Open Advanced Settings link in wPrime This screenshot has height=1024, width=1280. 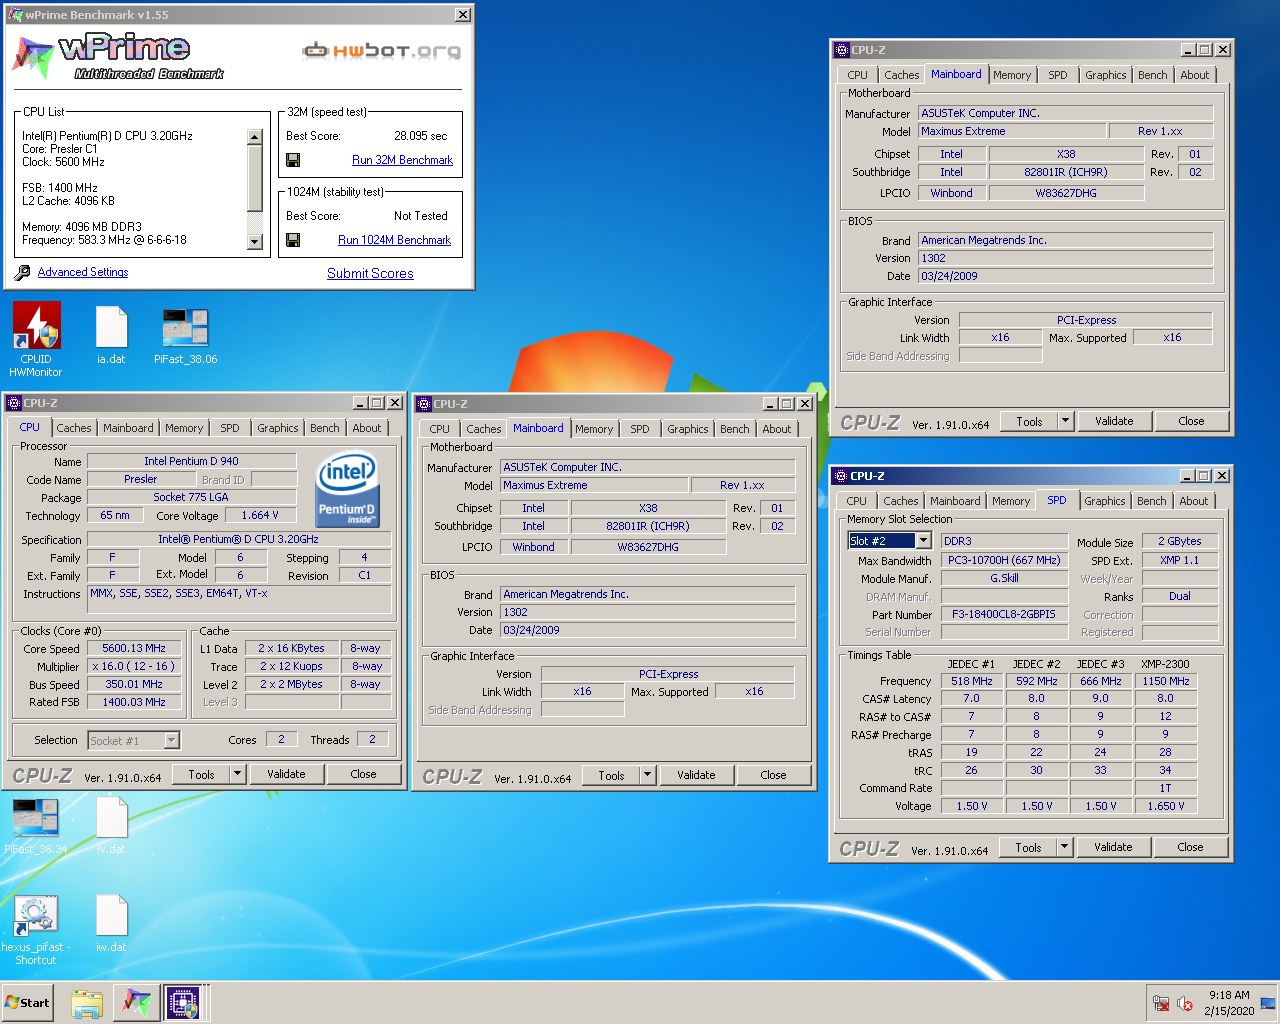(83, 272)
